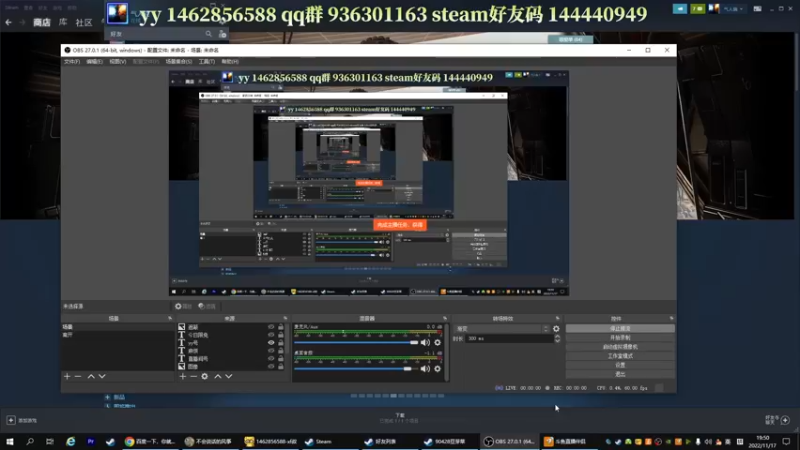Open Mic/Aux audio settings gear
This screenshot has height=450, width=800.
tap(437, 342)
